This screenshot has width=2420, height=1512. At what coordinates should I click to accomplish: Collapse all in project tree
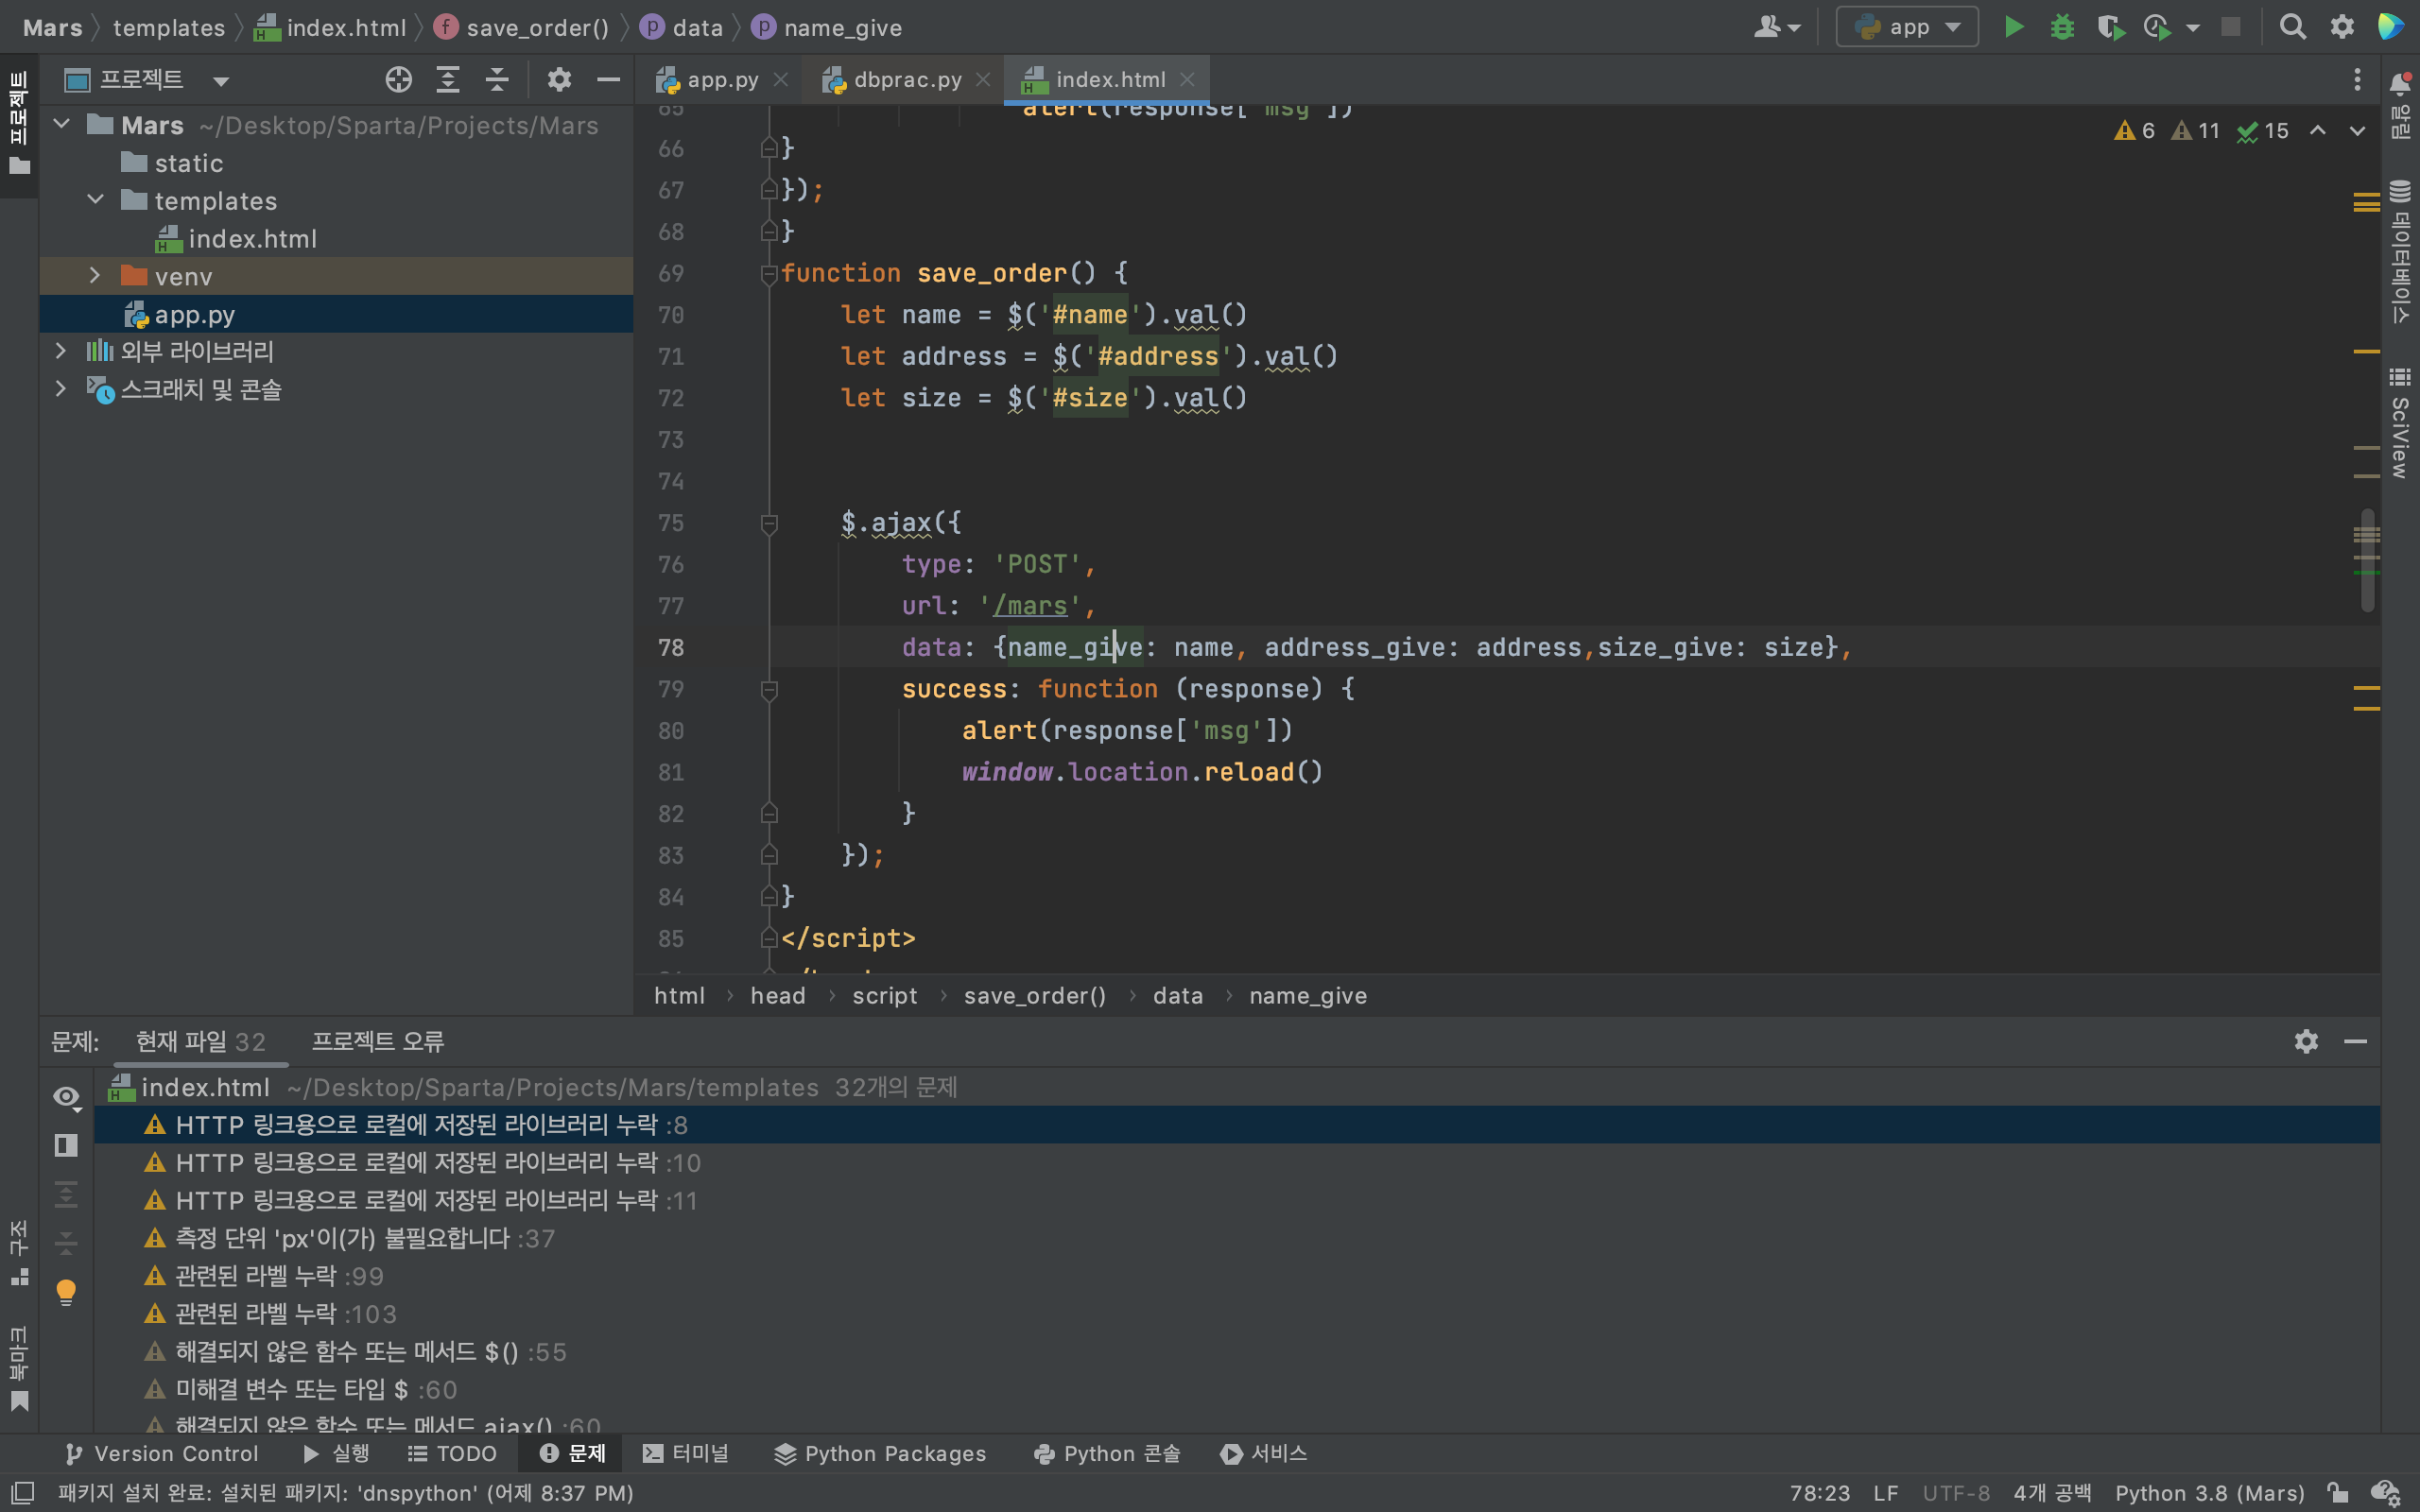[x=497, y=80]
